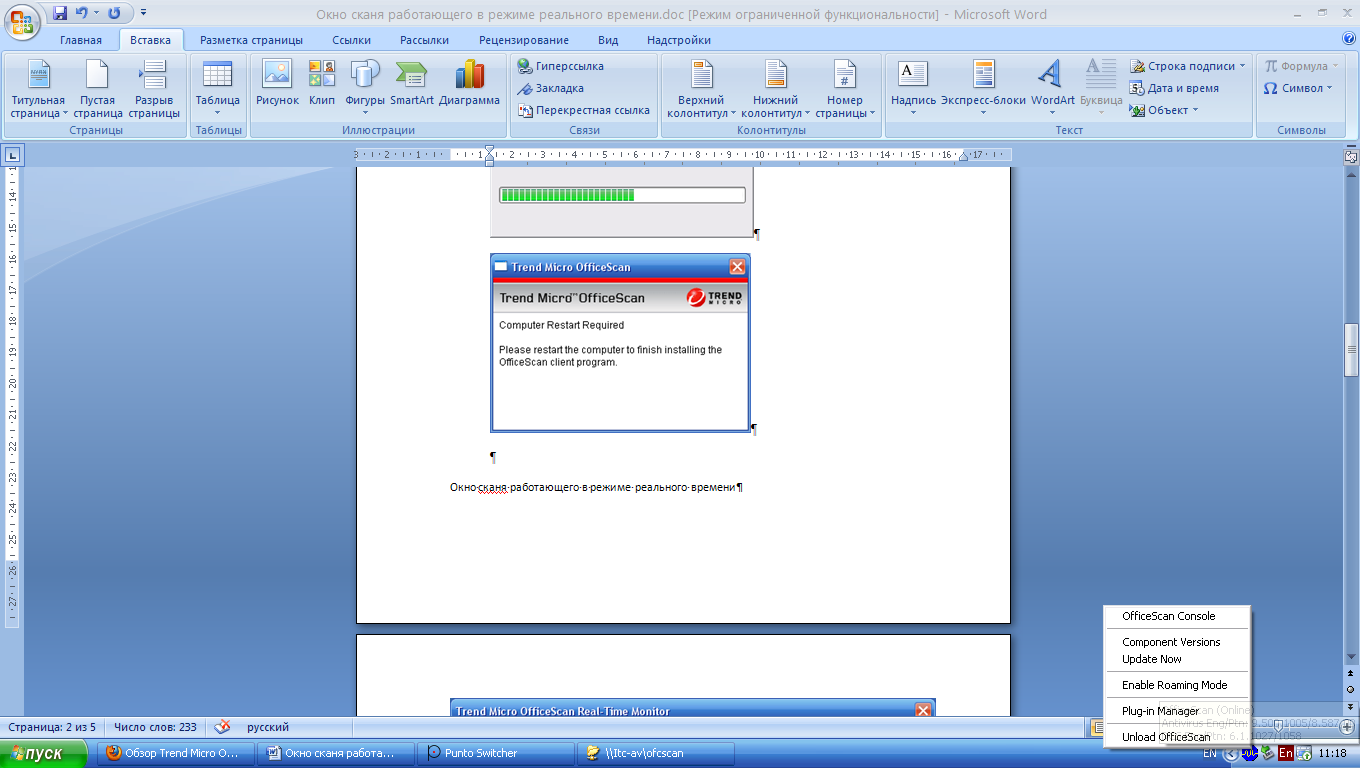Insert clip art (Клип)
This screenshot has width=1360, height=768.
tap(322, 83)
